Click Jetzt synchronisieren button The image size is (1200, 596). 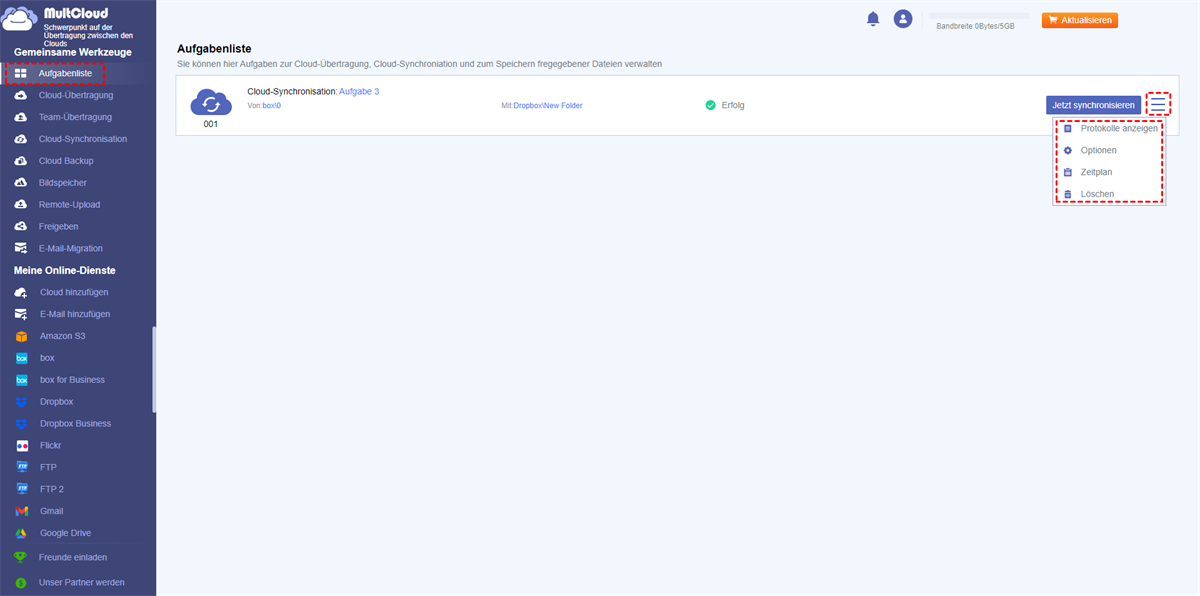point(1093,105)
